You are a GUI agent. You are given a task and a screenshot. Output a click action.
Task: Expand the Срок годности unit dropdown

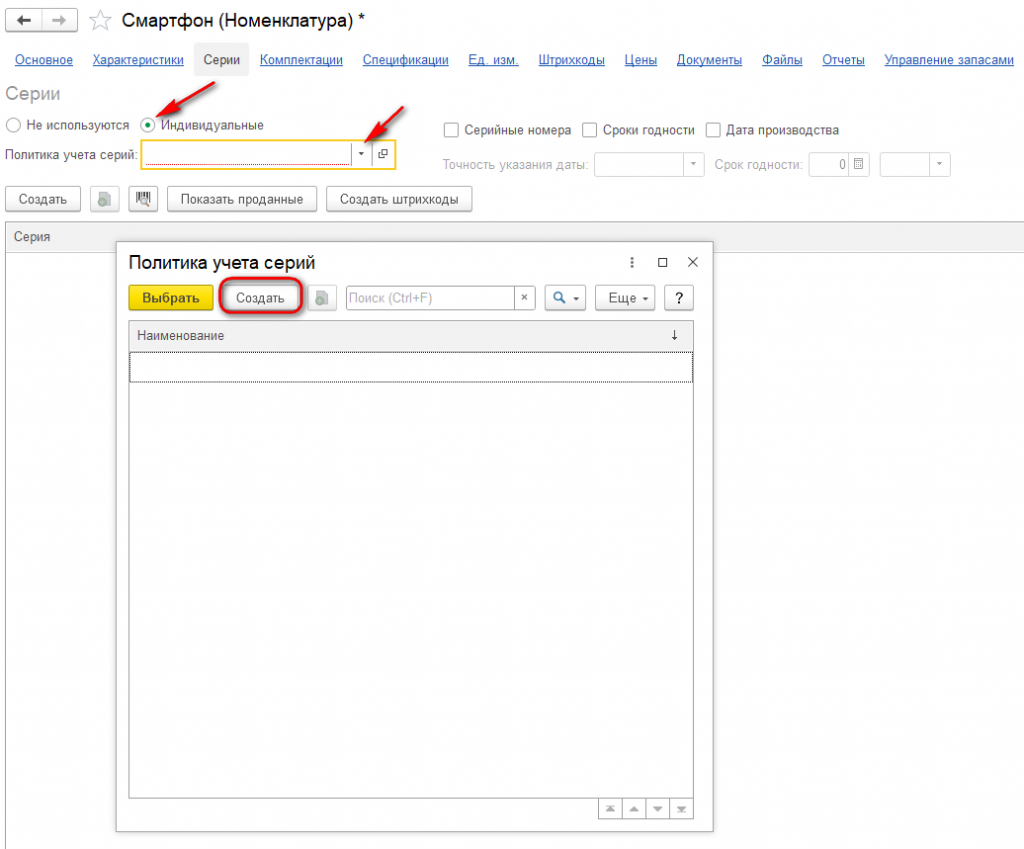coord(940,164)
